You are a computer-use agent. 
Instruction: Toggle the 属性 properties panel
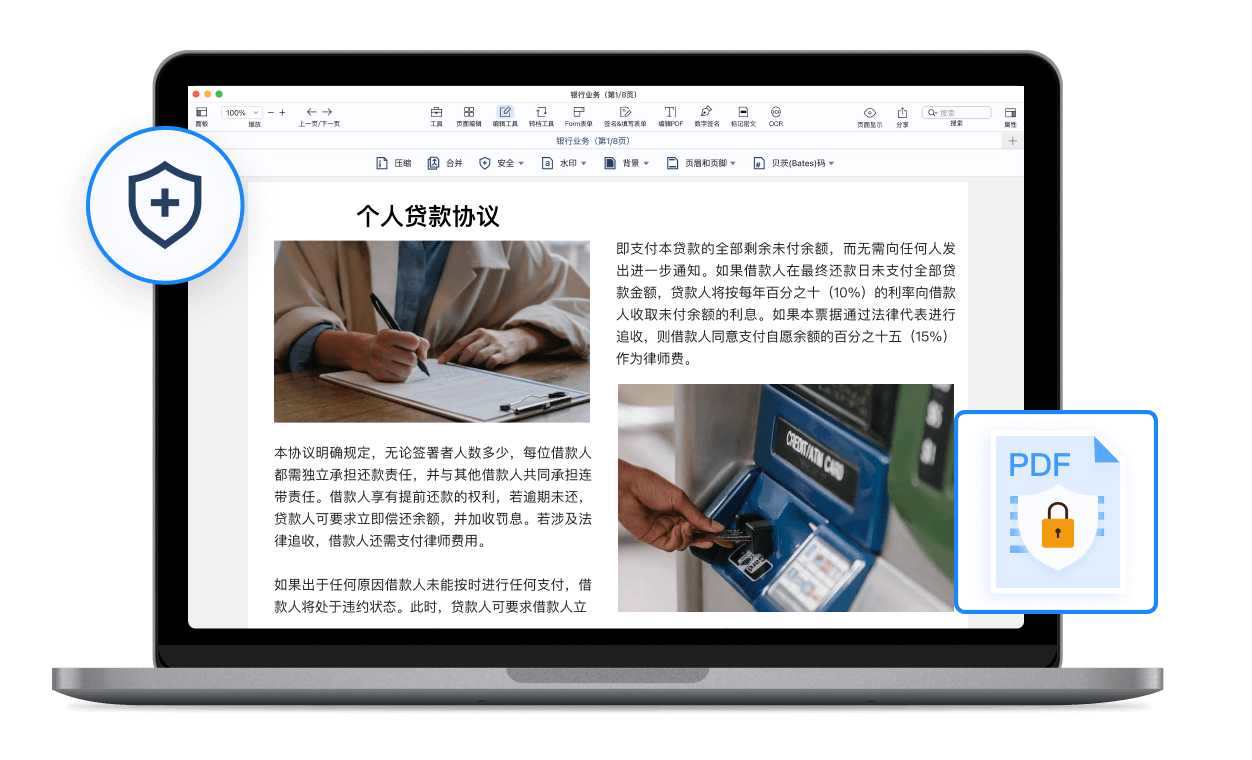(x=1010, y=113)
